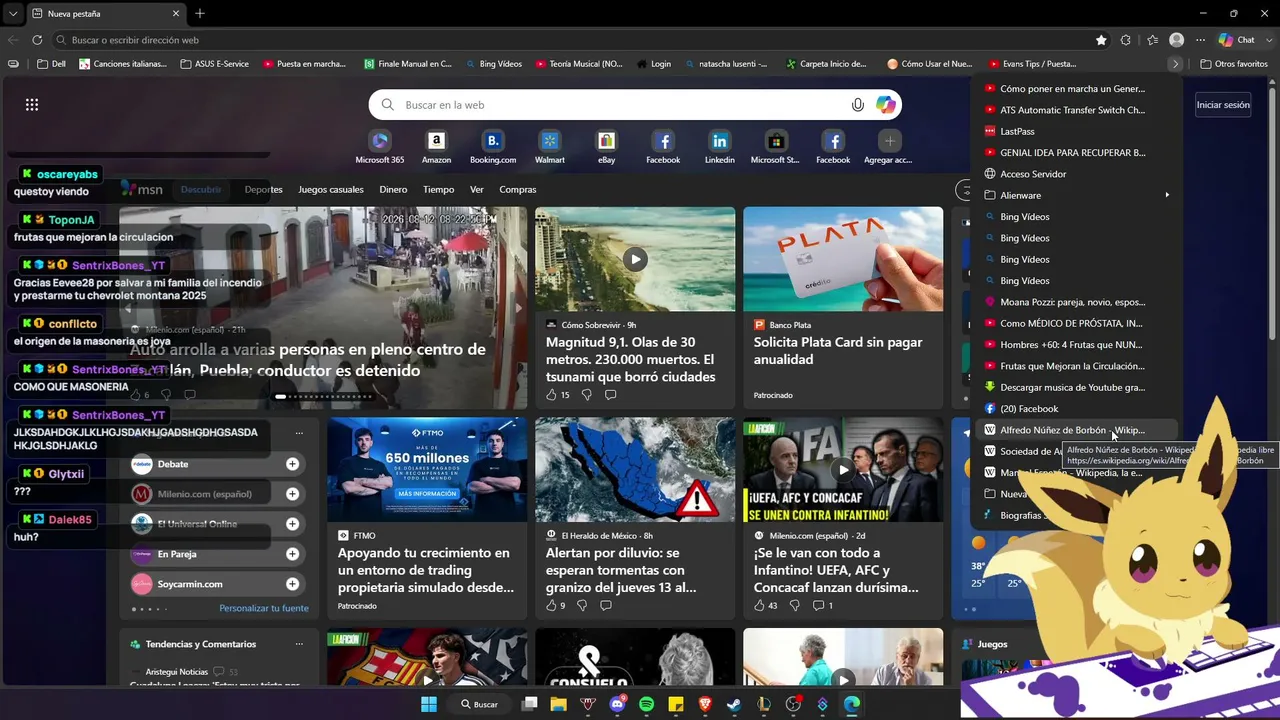The image size is (1280, 720).
Task: Open Copilot from the search box
Action: tap(886, 105)
